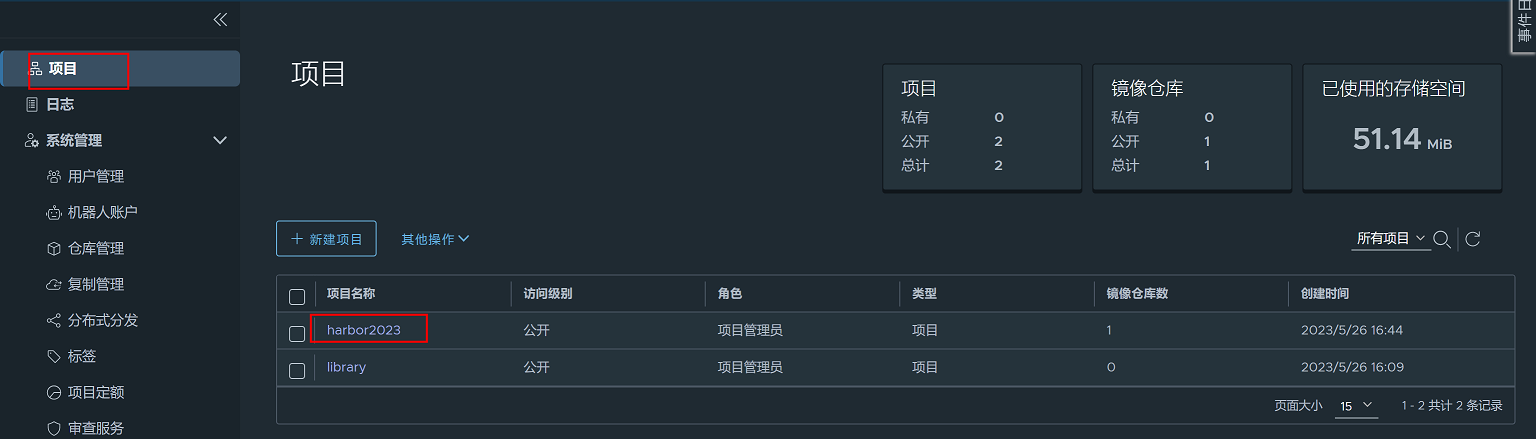Refresh the project list
1536x439 pixels.
[1472, 239]
